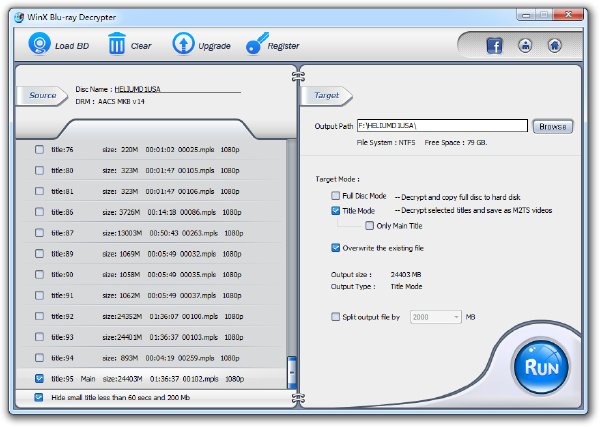Select the 00025.mpls row text

(x=196, y=150)
